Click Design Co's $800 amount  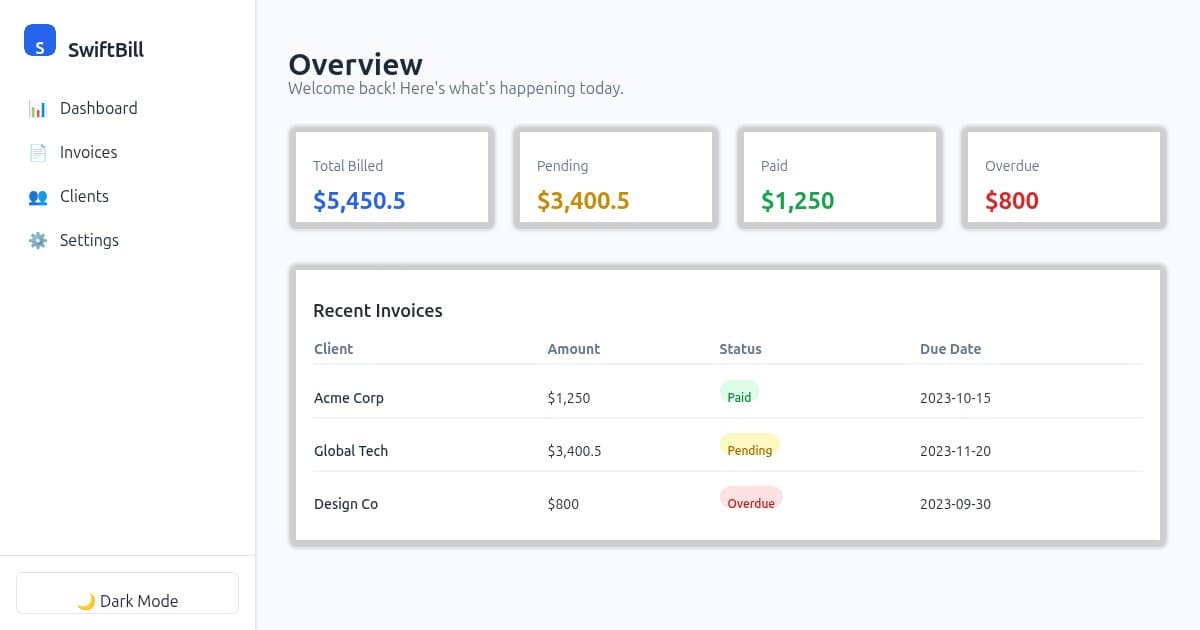pyautogui.click(x=563, y=504)
